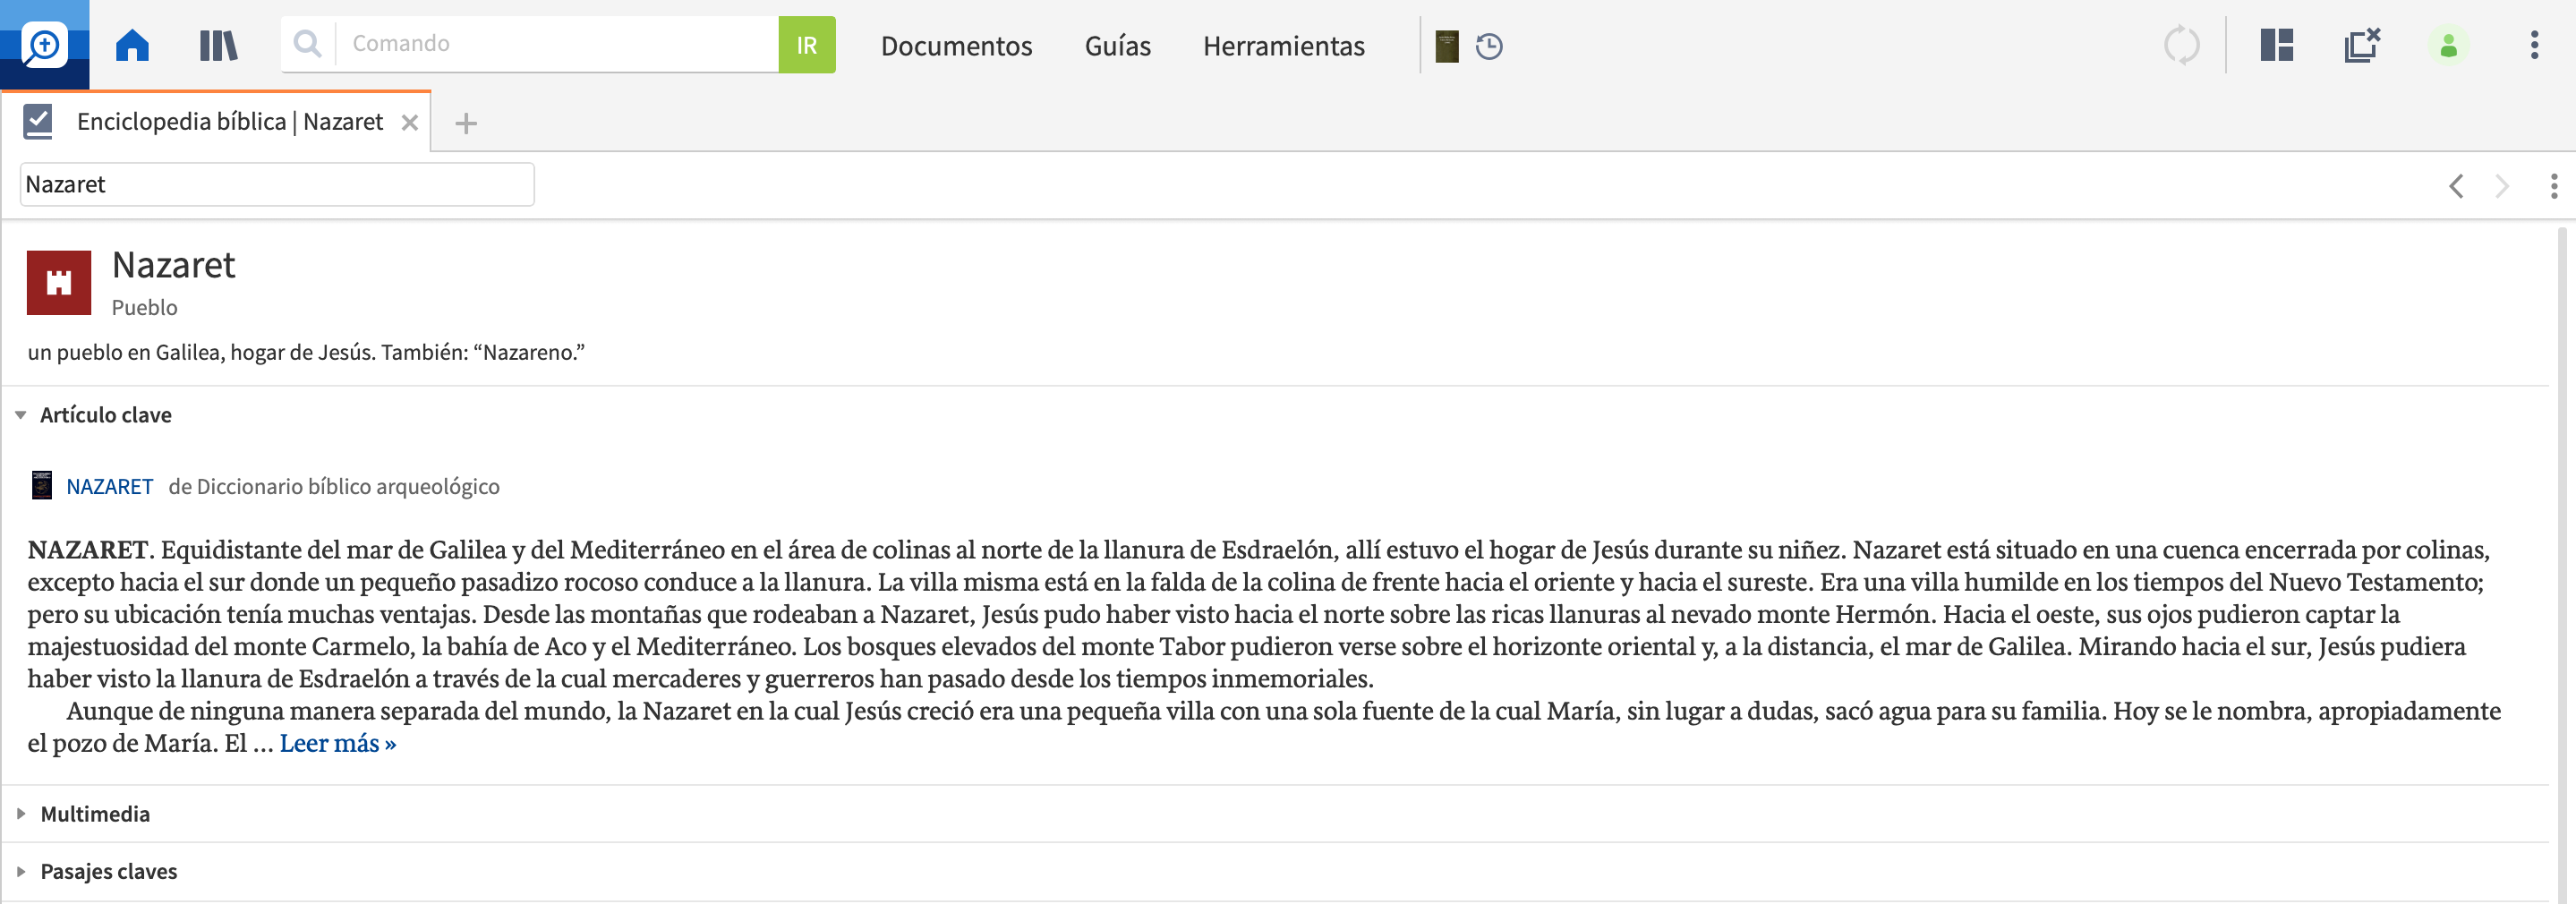The width and height of the screenshot is (2576, 904).
Task: Open the Herramientas menu
Action: coord(1283,46)
